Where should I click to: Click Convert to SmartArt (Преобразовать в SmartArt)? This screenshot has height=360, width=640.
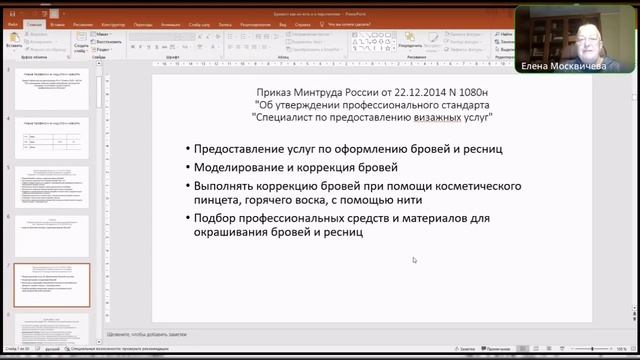313,49
